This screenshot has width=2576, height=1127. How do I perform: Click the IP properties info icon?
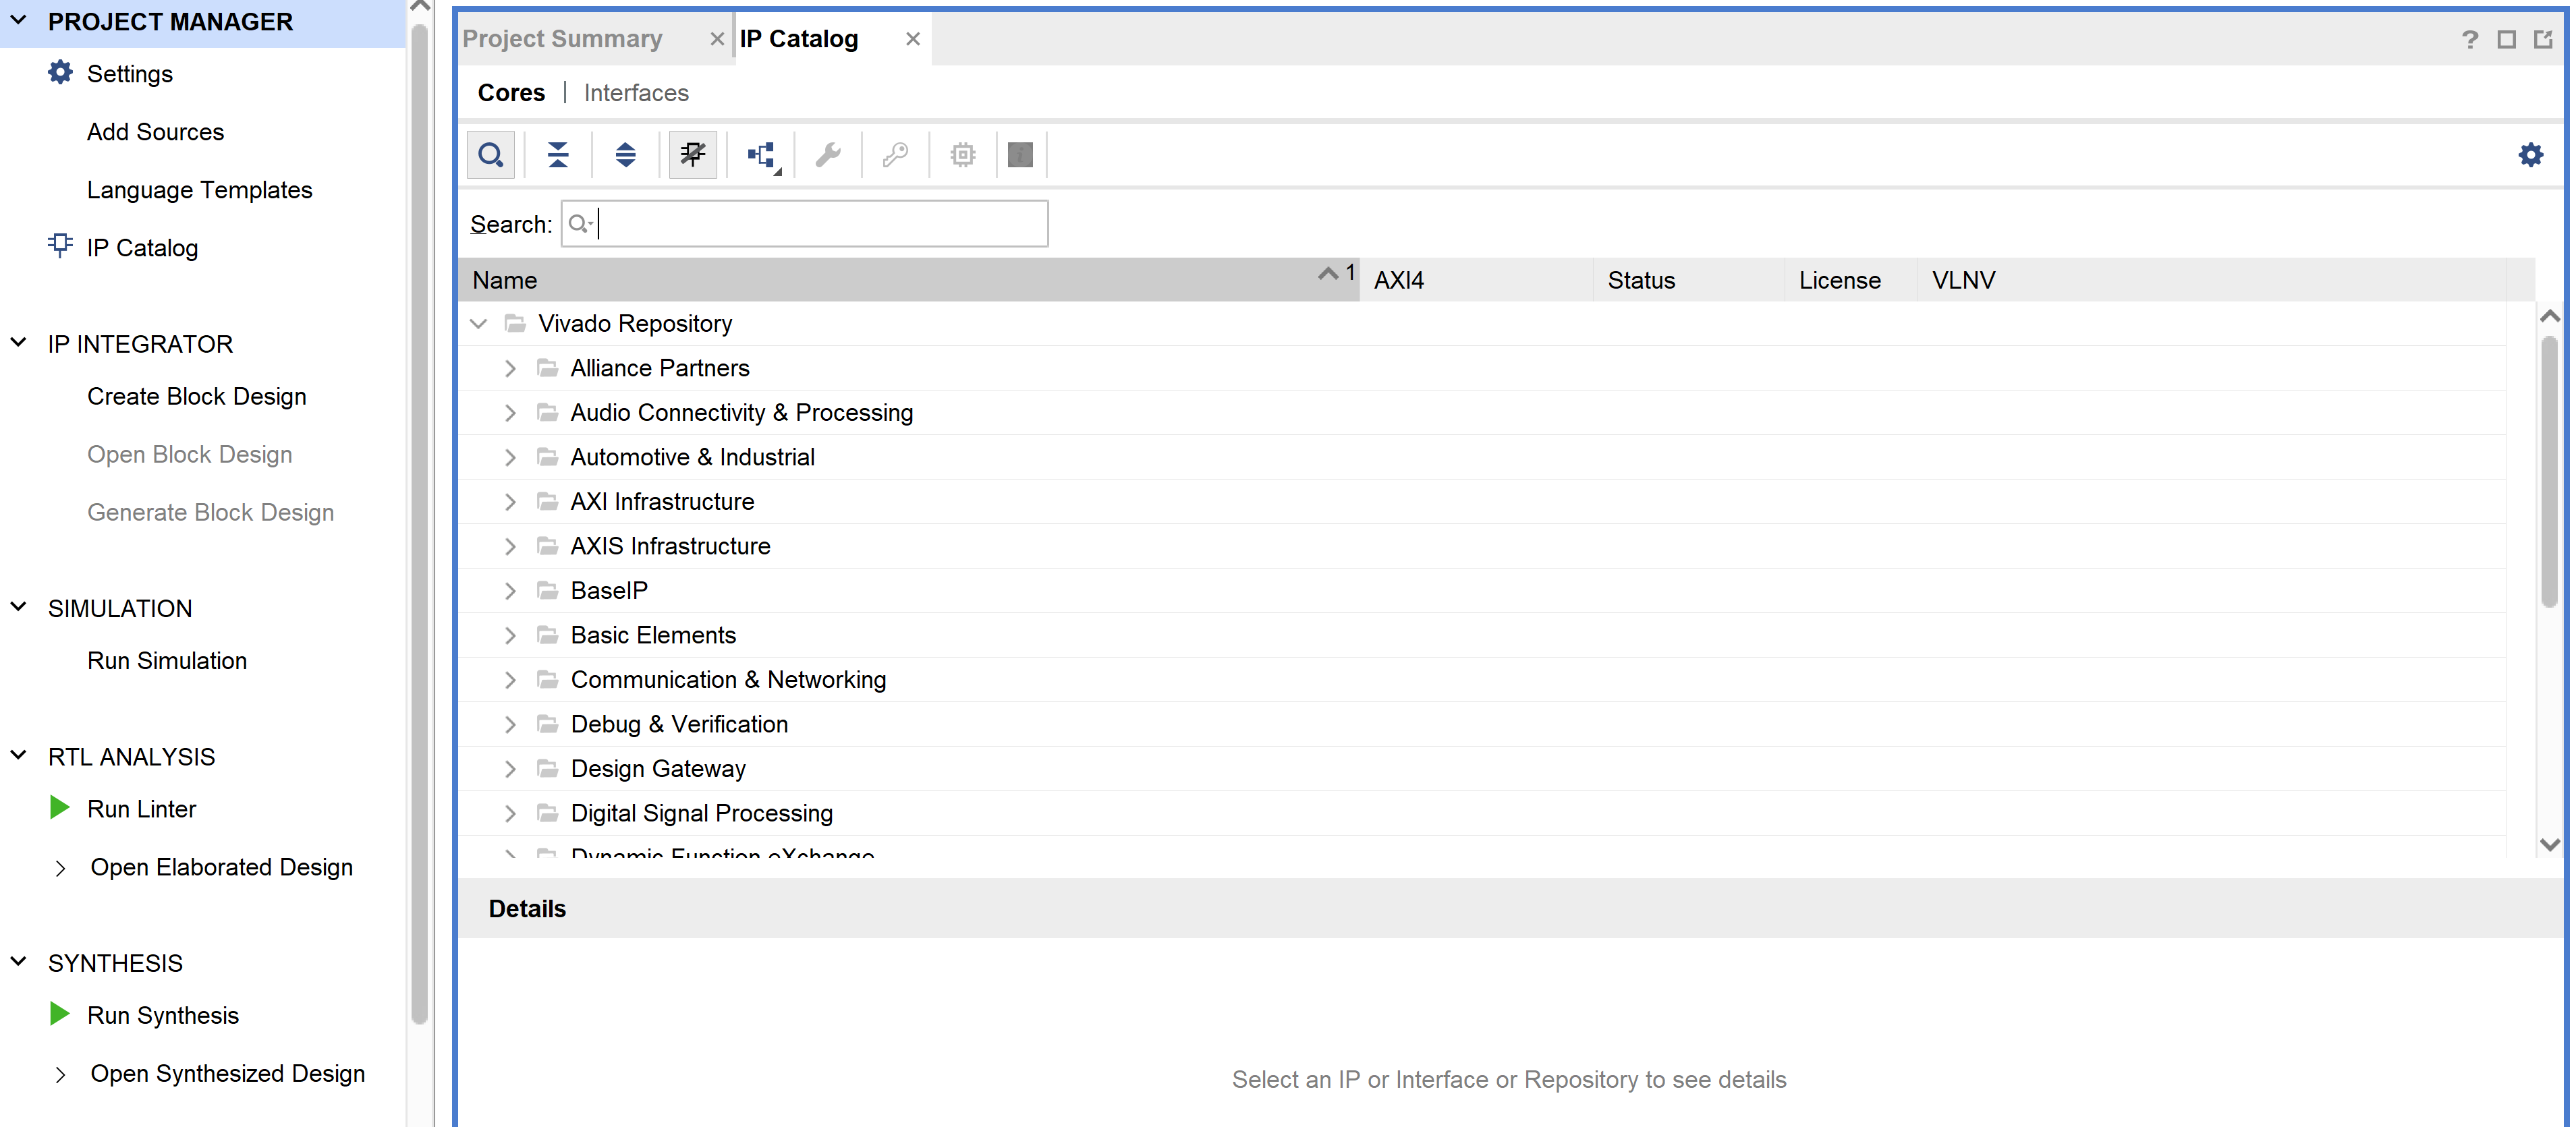pos(1020,155)
